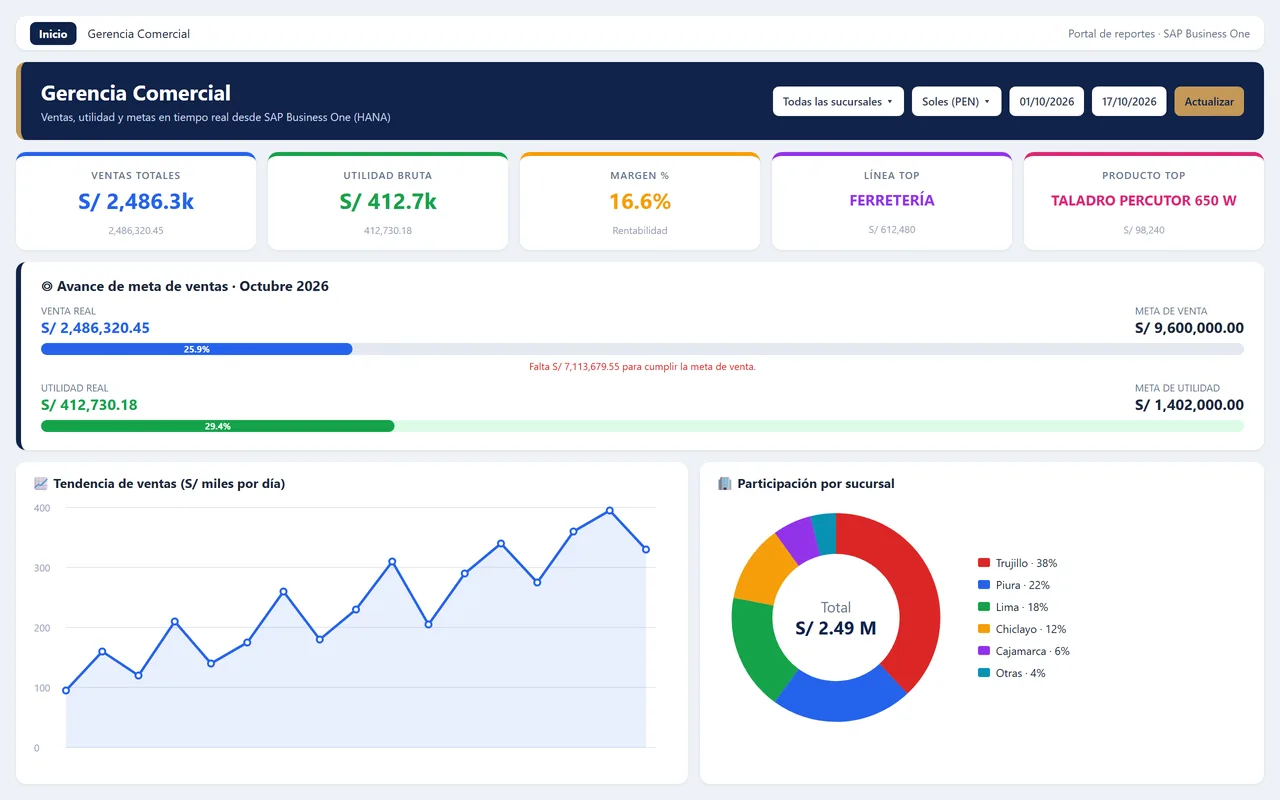This screenshot has height=800, width=1280.
Task: Click the green Lima legend swatch
Action: (x=984, y=607)
